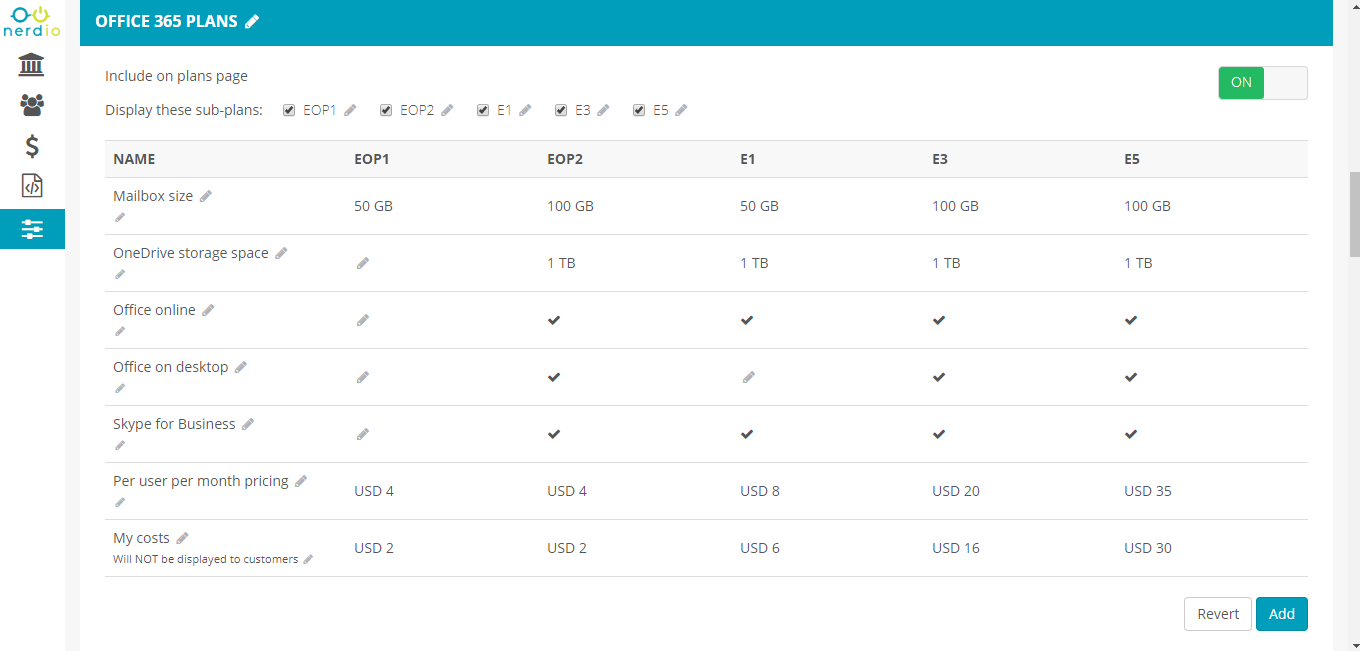Click the EOP1 mailbox size '50 GB'
The height and width of the screenshot is (651, 1360).
coord(373,206)
